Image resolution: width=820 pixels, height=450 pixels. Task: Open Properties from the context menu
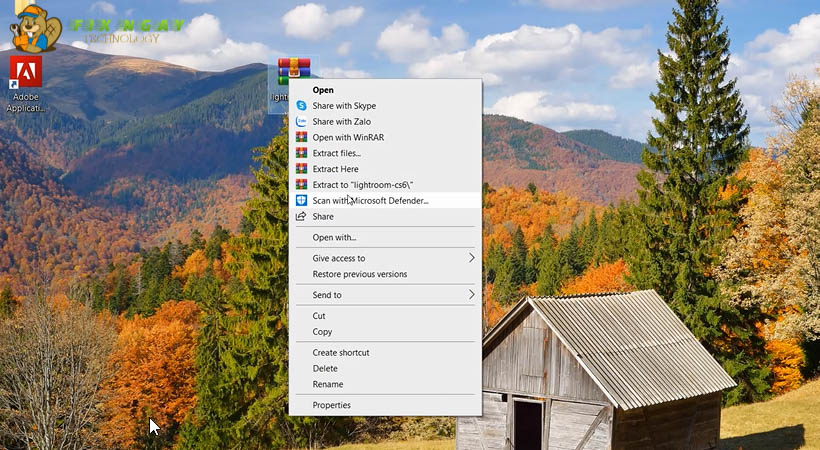pyautogui.click(x=385, y=404)
